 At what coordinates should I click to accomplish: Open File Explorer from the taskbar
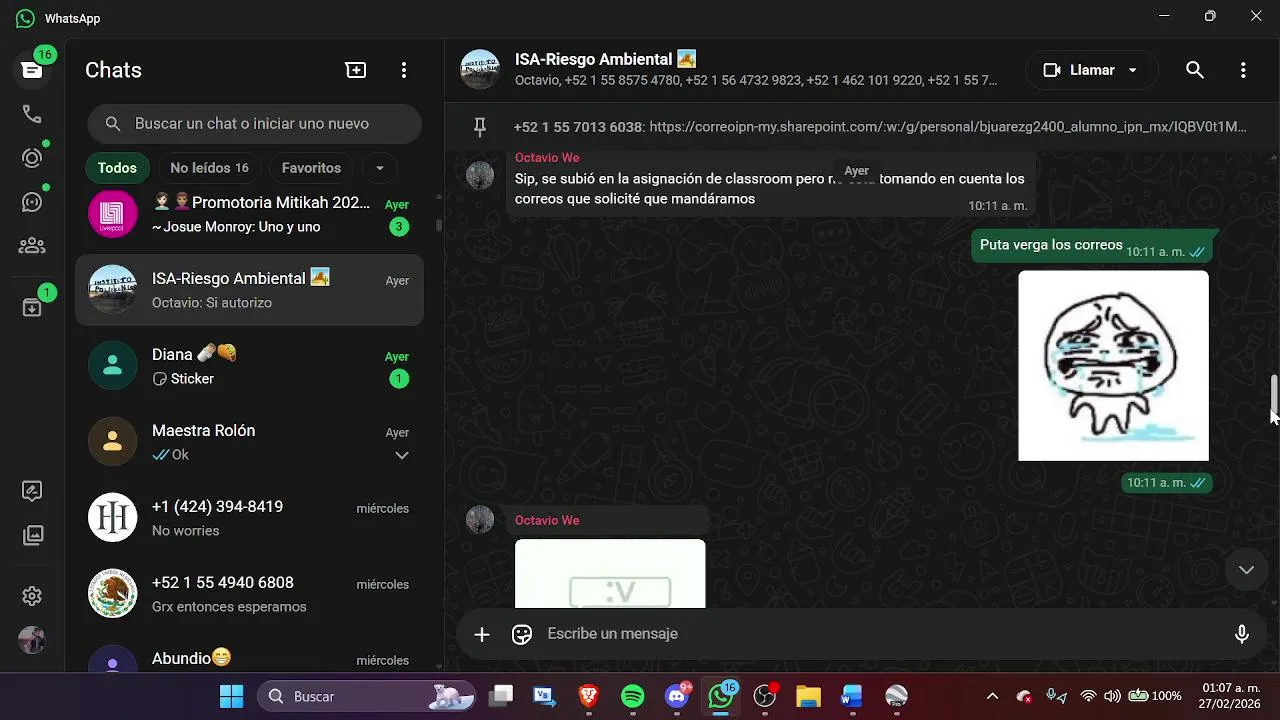pyautogui.click(x=808, y=696)
